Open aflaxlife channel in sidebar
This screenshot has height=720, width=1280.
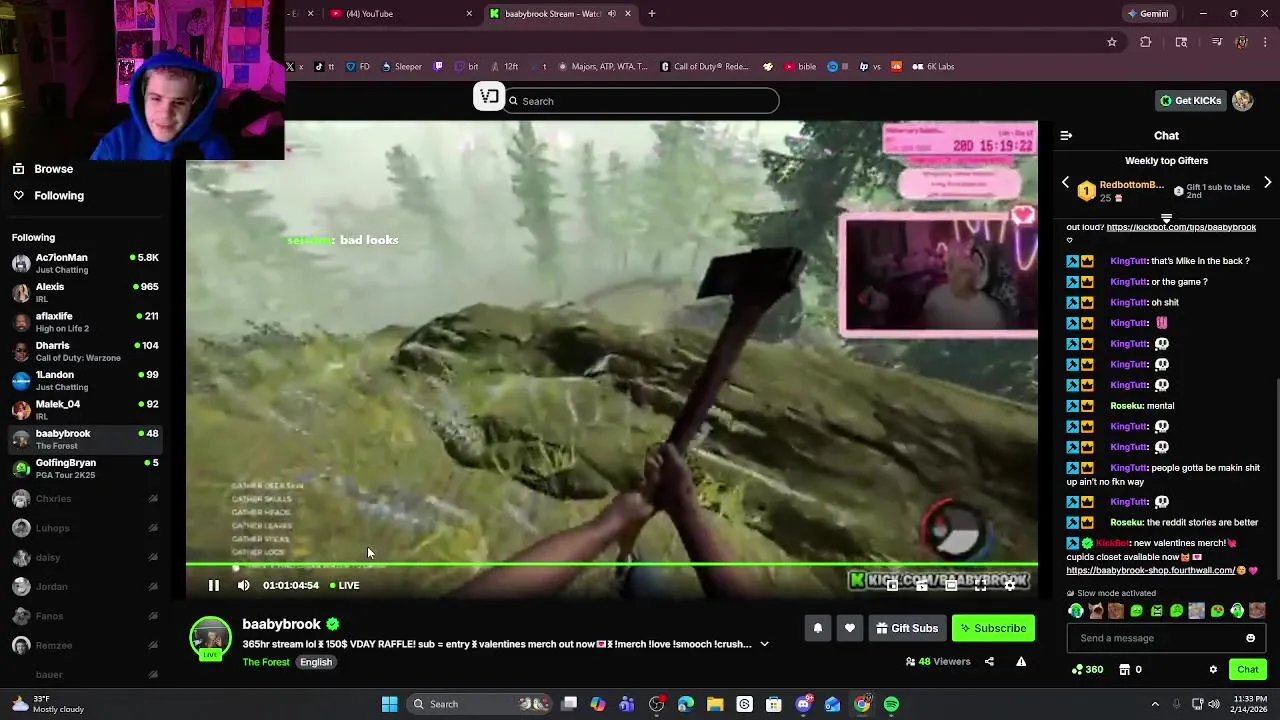point(85,322)
